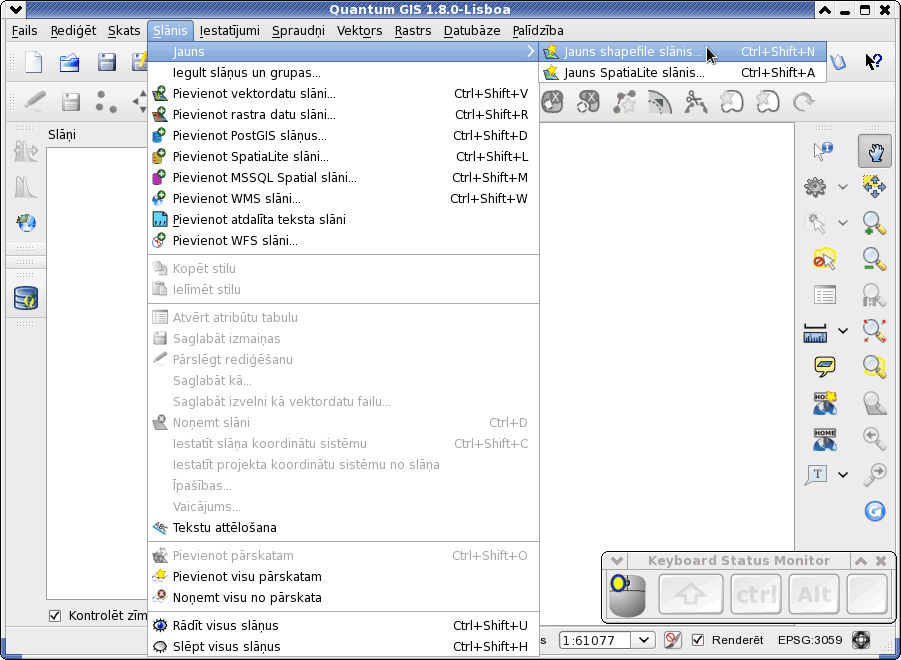Open the Fails menu
The width and height of the screenshot is (901, 660).
(x=25, y=30)
